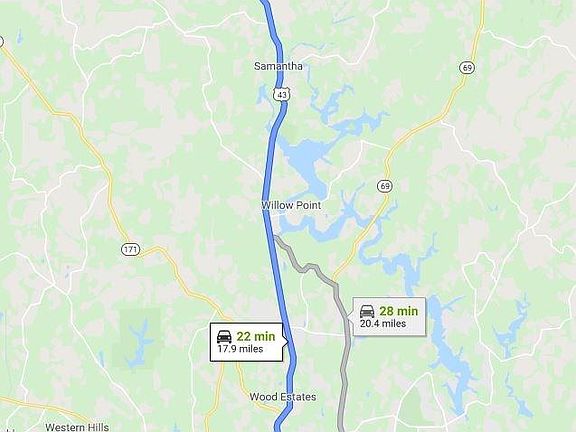576x432 pixels.
Task: Click the upper Route 69 shield
Action: pos(467,68)
